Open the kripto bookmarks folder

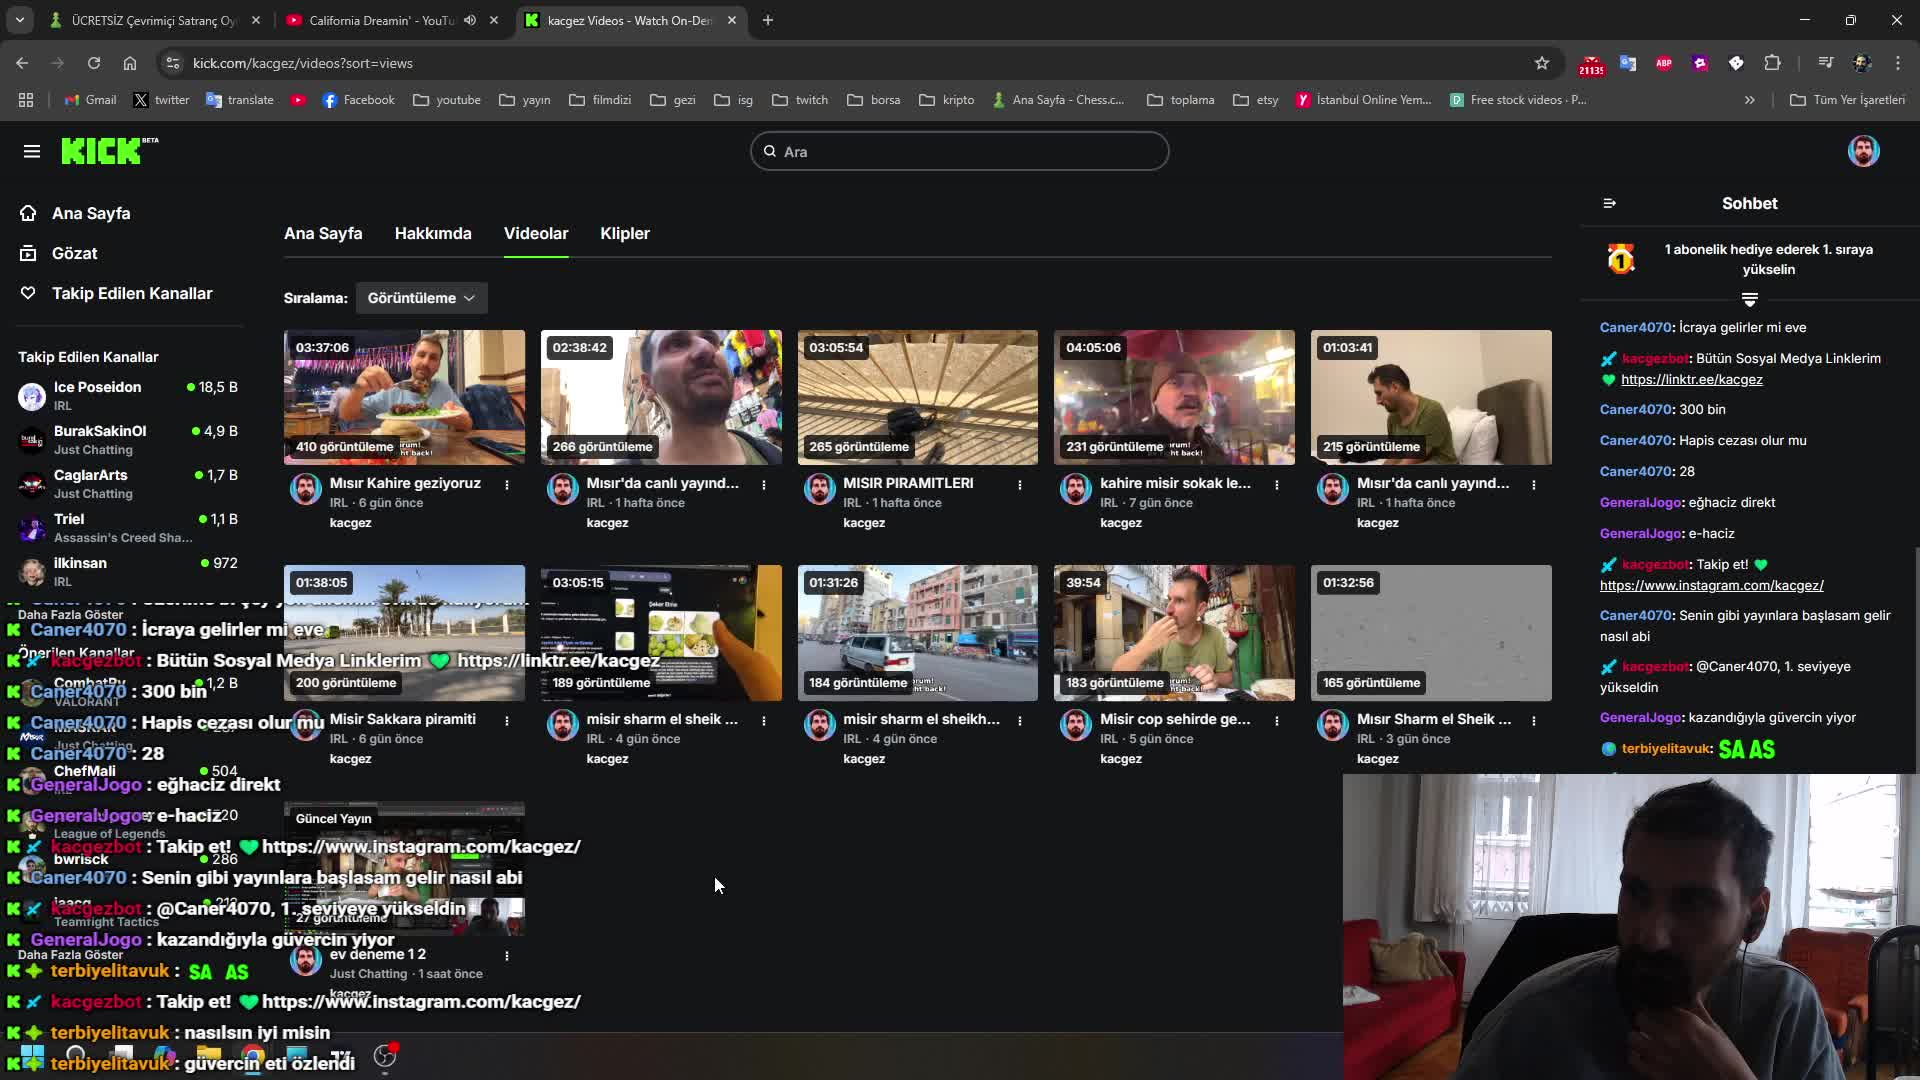tap(947, 100)
